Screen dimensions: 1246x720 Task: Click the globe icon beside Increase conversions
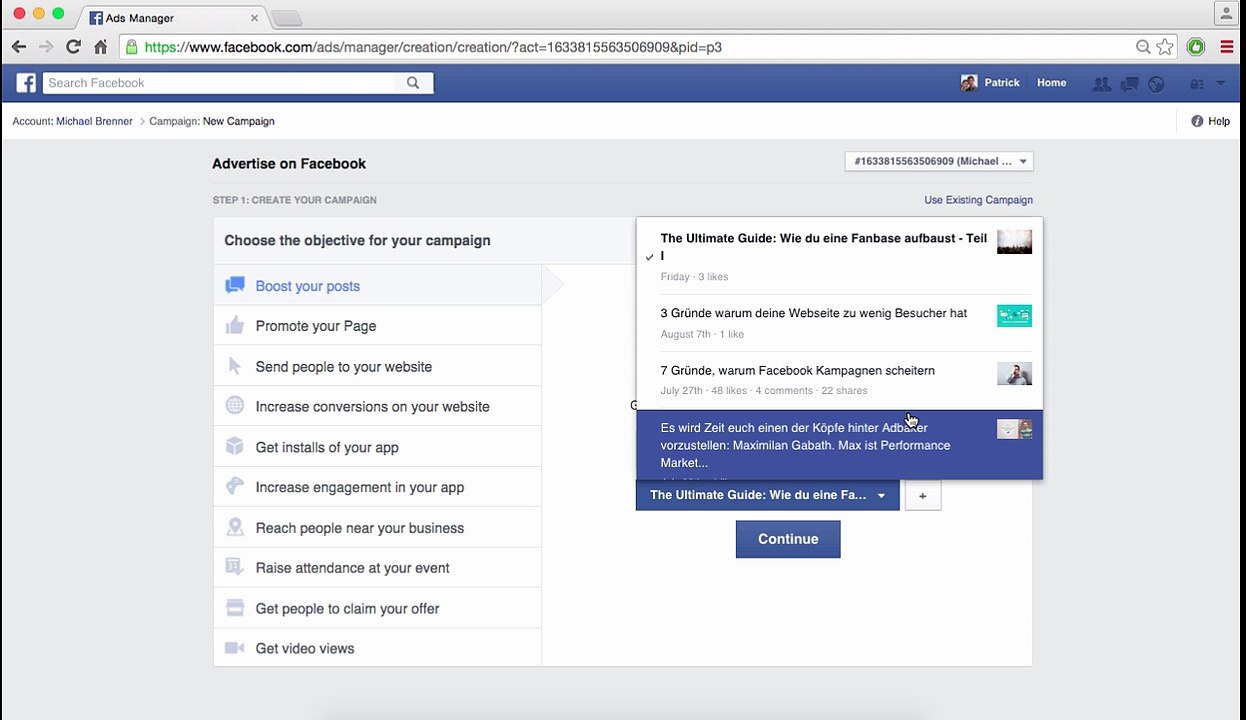(235, 406)
